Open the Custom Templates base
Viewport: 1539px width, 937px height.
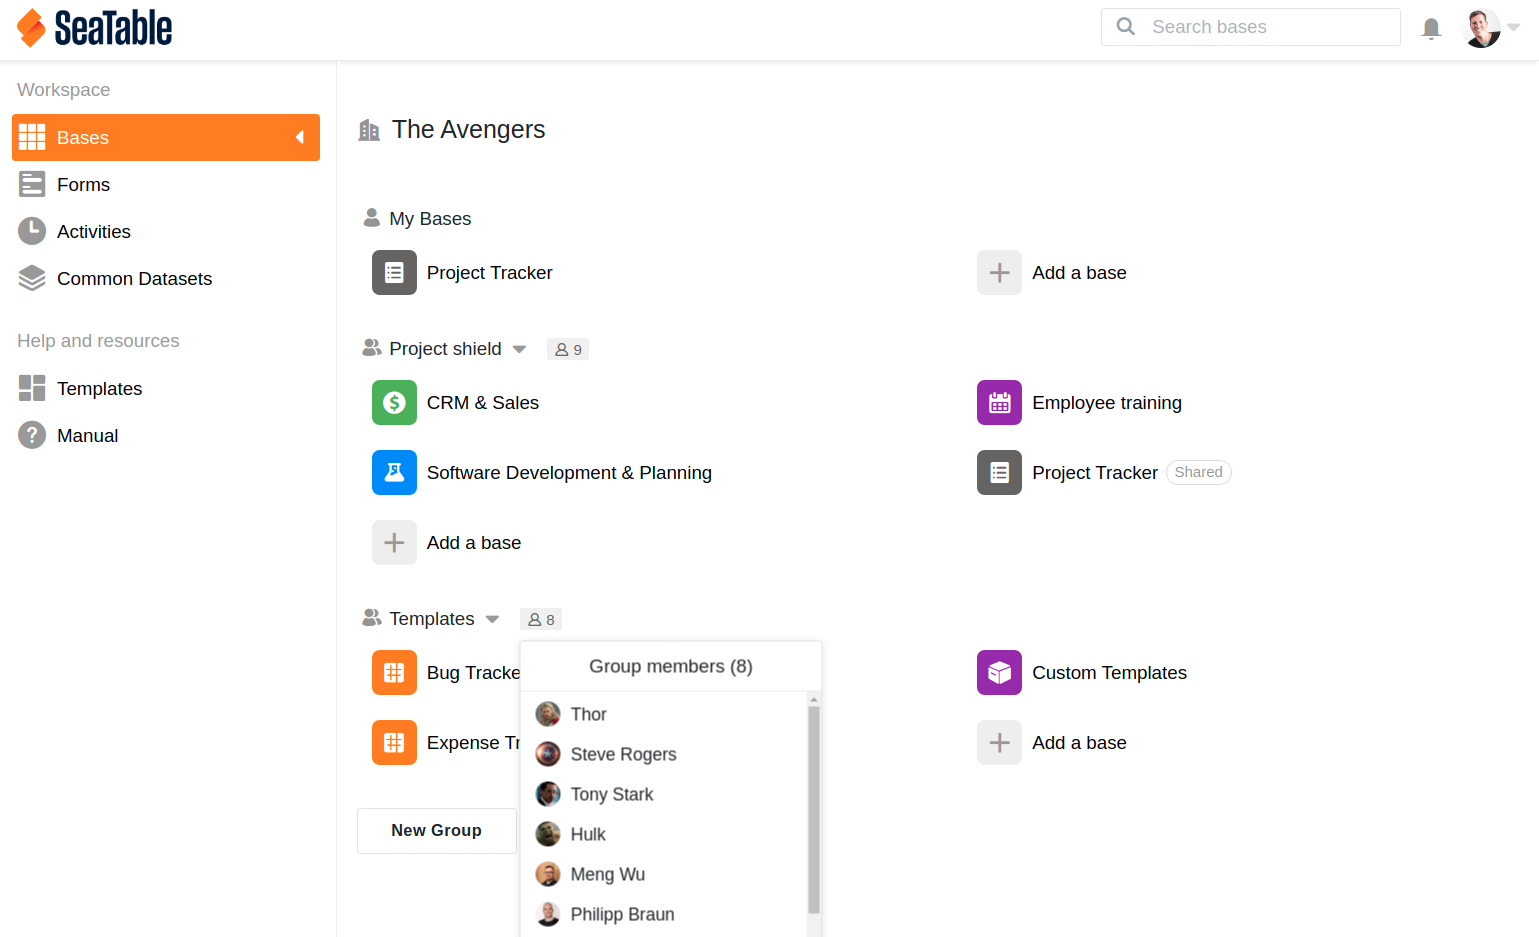[1109, 672]
